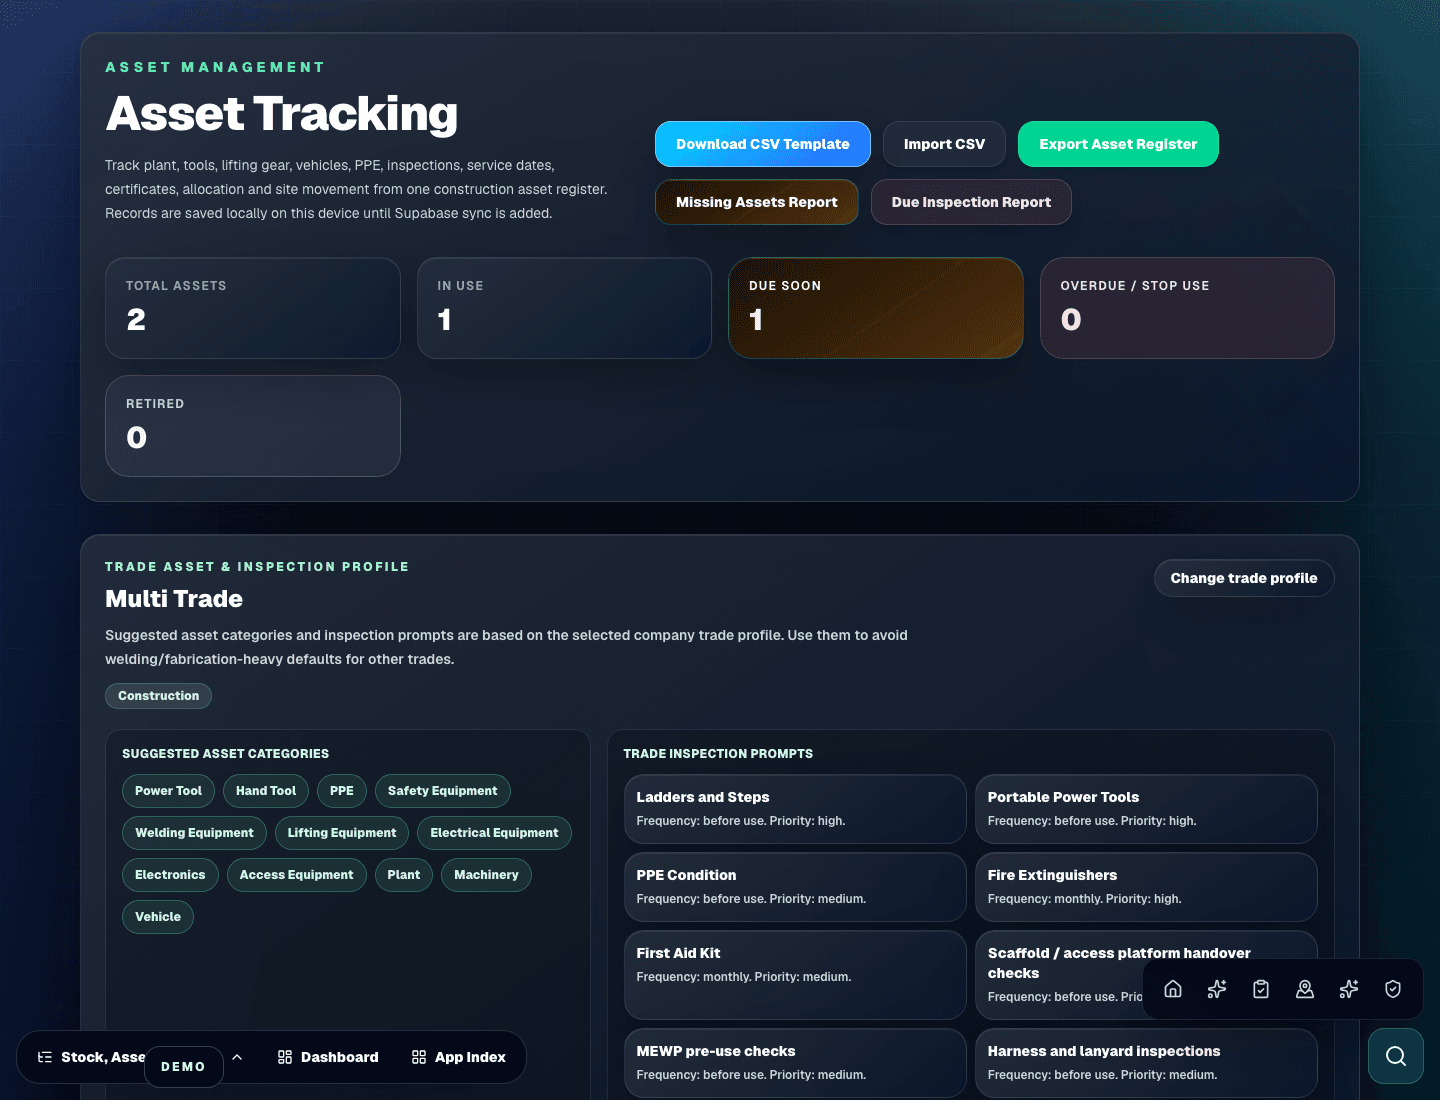The height and width of the screenshot is (1100, 1440).
Task: Select Hand Tool category chip
Action: 266,791
